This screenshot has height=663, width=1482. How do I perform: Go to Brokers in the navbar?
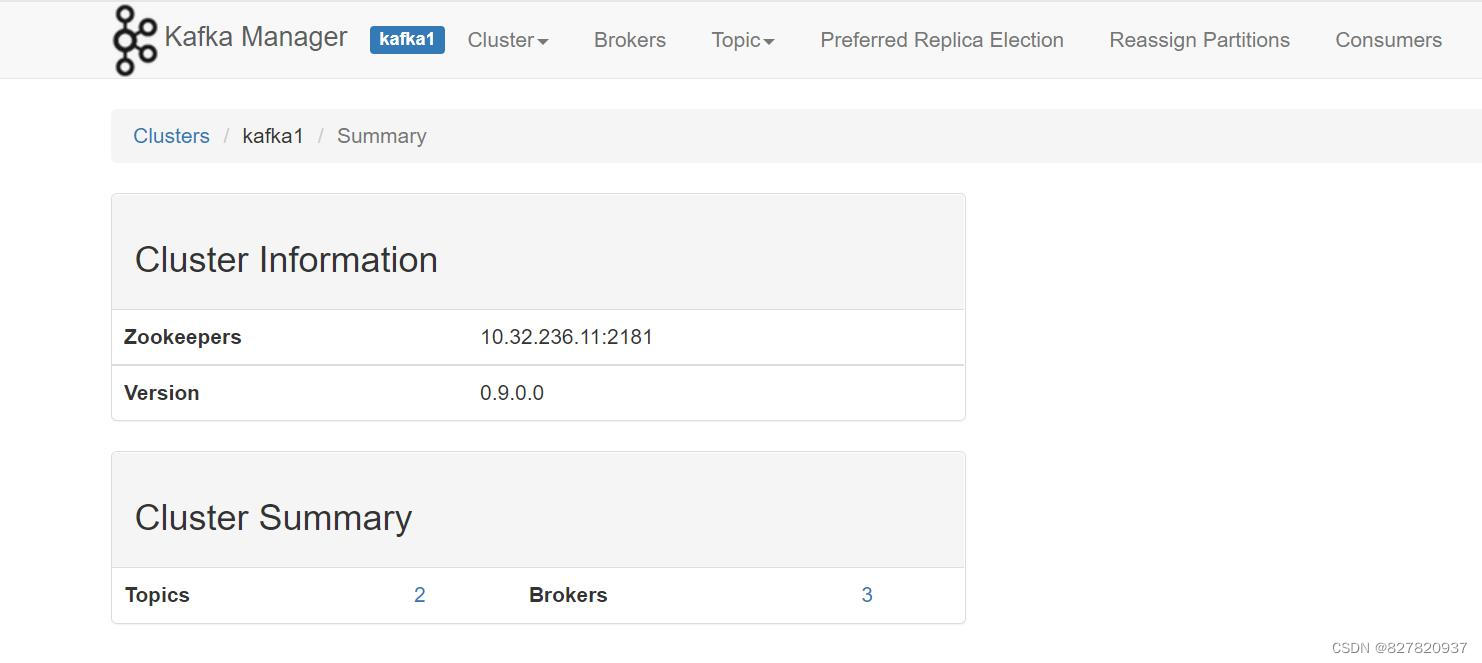click(x=630, y=40)
